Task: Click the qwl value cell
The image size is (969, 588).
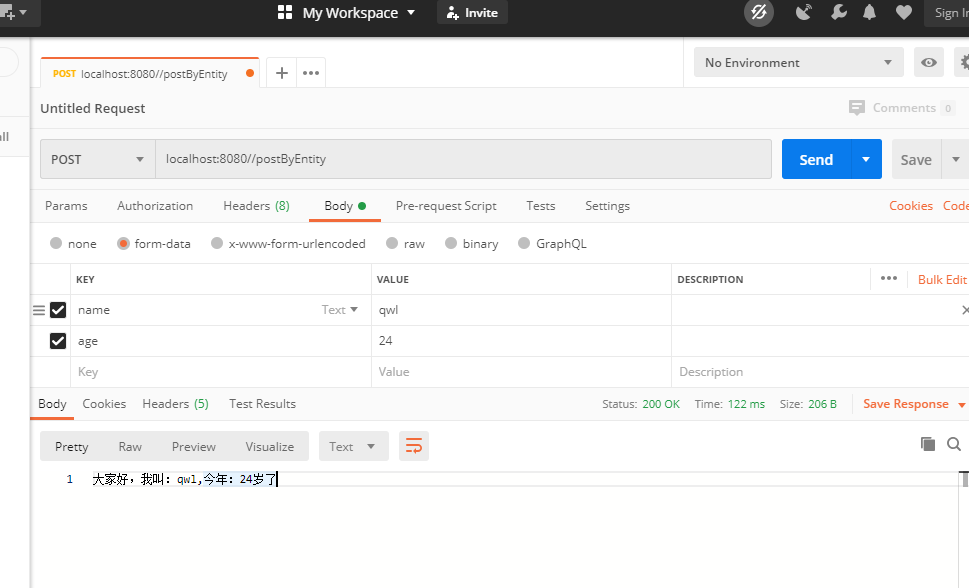Action: pyautogui.click(x=521, y=310)
